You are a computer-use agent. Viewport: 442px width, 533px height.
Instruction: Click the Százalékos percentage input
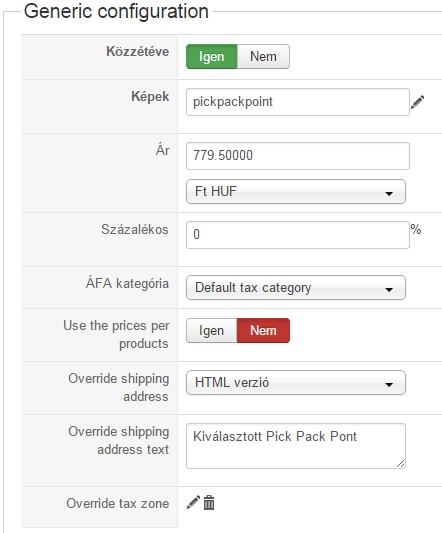click(x=298, y=235)
